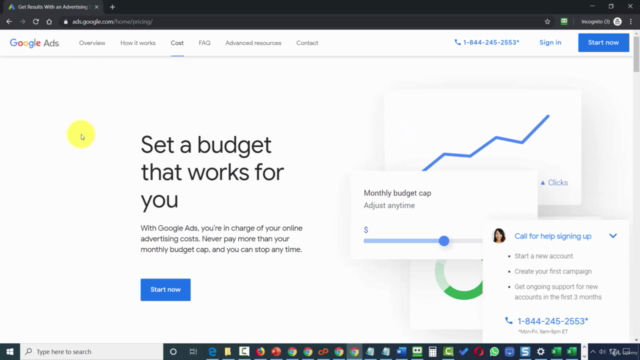Click the Sign in link

tap(550, 42)
